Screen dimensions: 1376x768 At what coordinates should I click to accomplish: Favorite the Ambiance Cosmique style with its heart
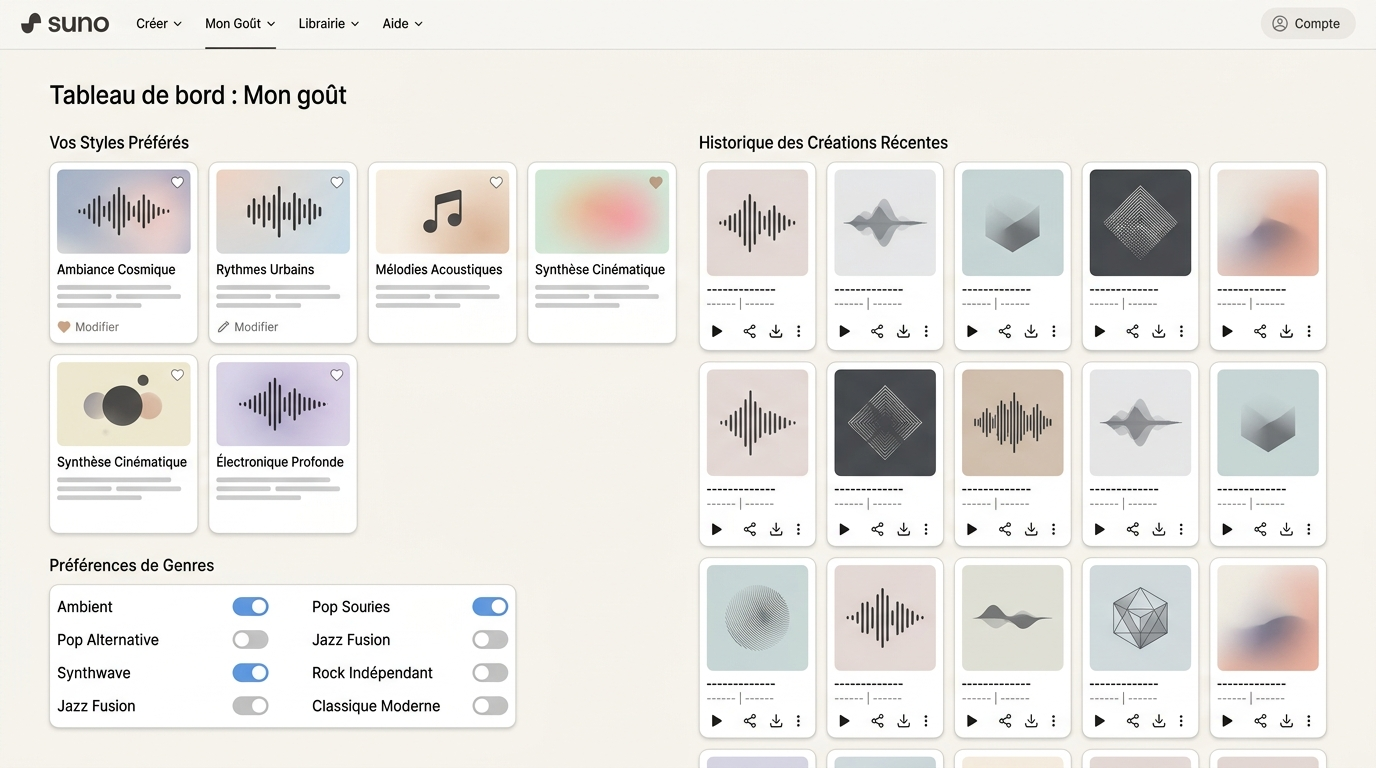click(x=177, y=182)
